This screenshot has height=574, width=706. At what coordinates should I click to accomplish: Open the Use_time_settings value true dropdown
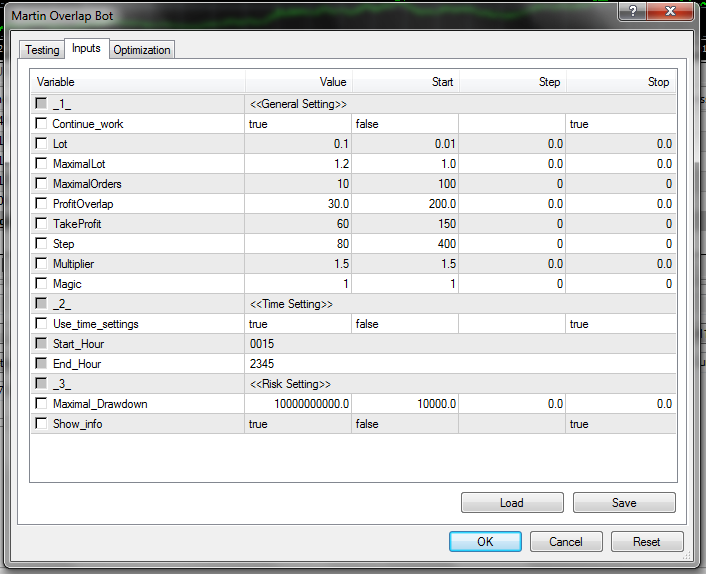(x=298, y=324)
